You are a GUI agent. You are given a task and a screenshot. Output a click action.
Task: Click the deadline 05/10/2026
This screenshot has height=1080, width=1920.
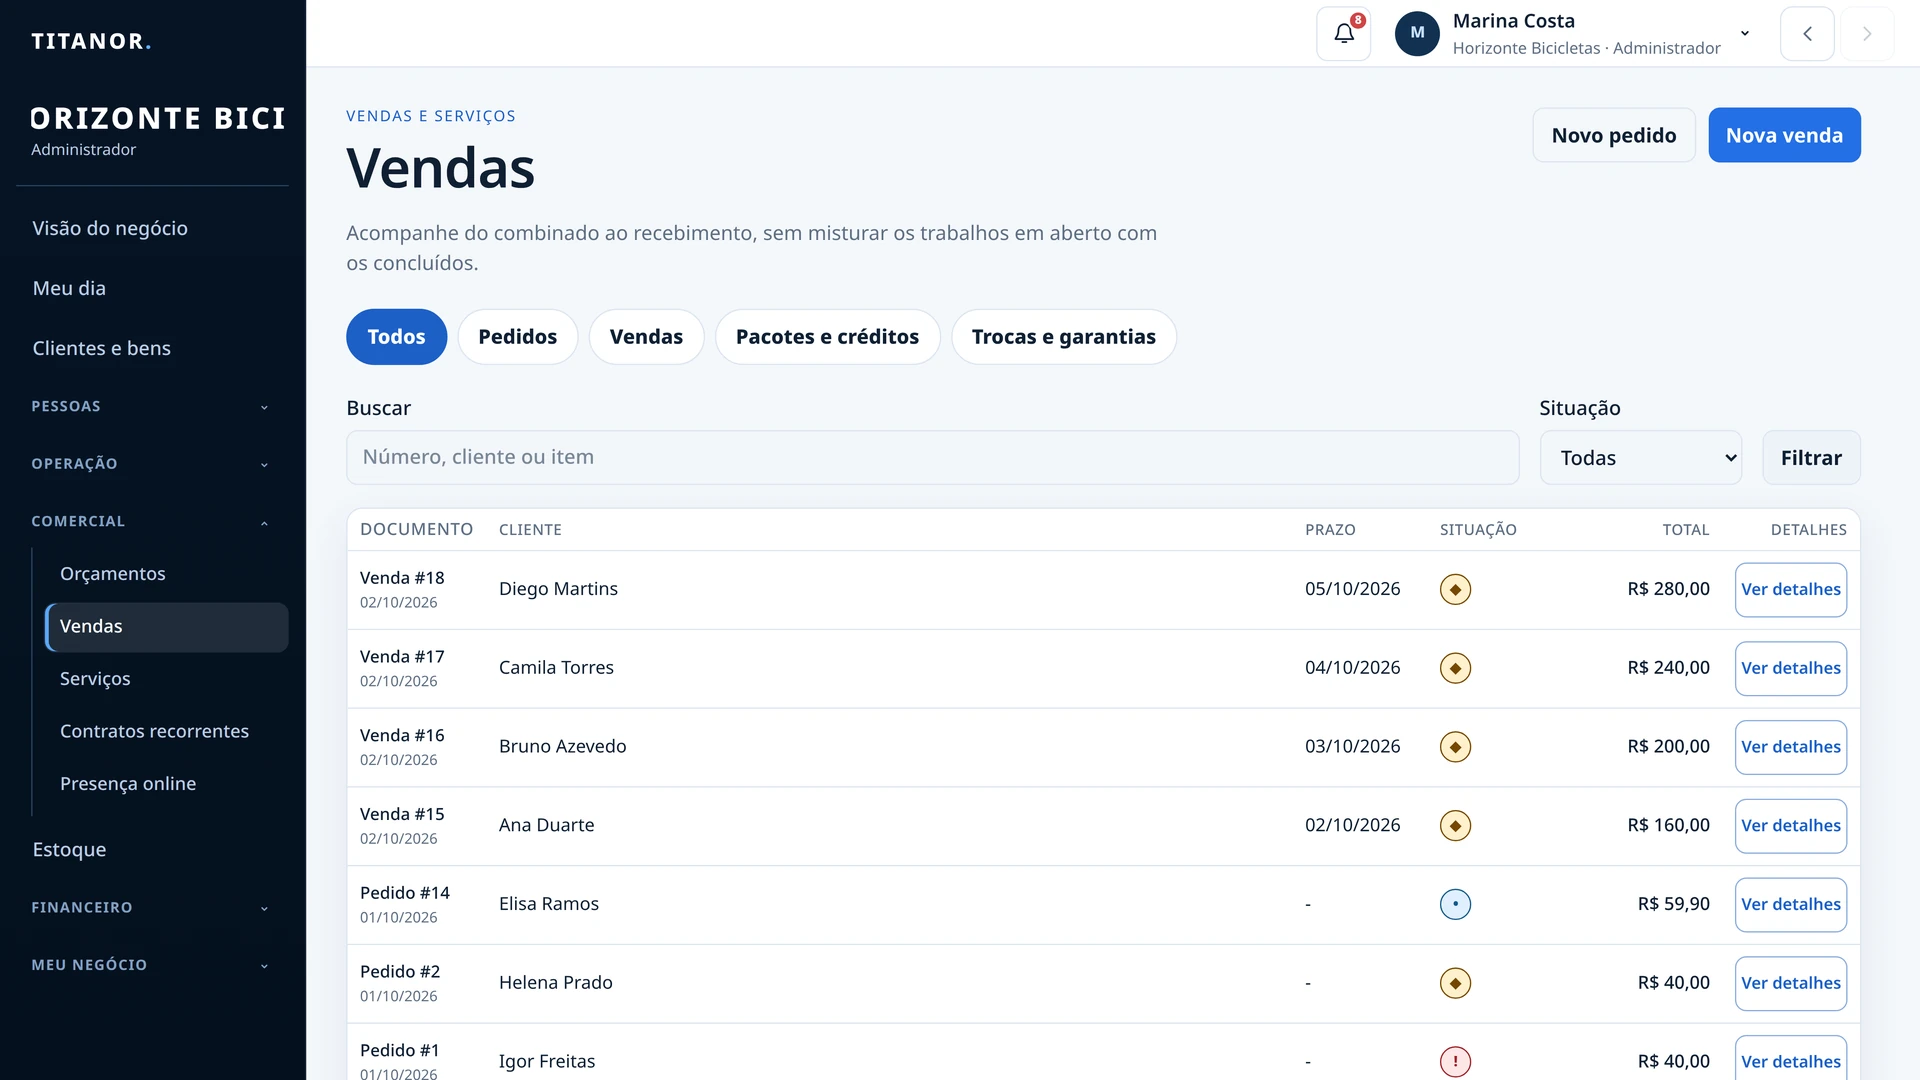tap(1352, 590)
